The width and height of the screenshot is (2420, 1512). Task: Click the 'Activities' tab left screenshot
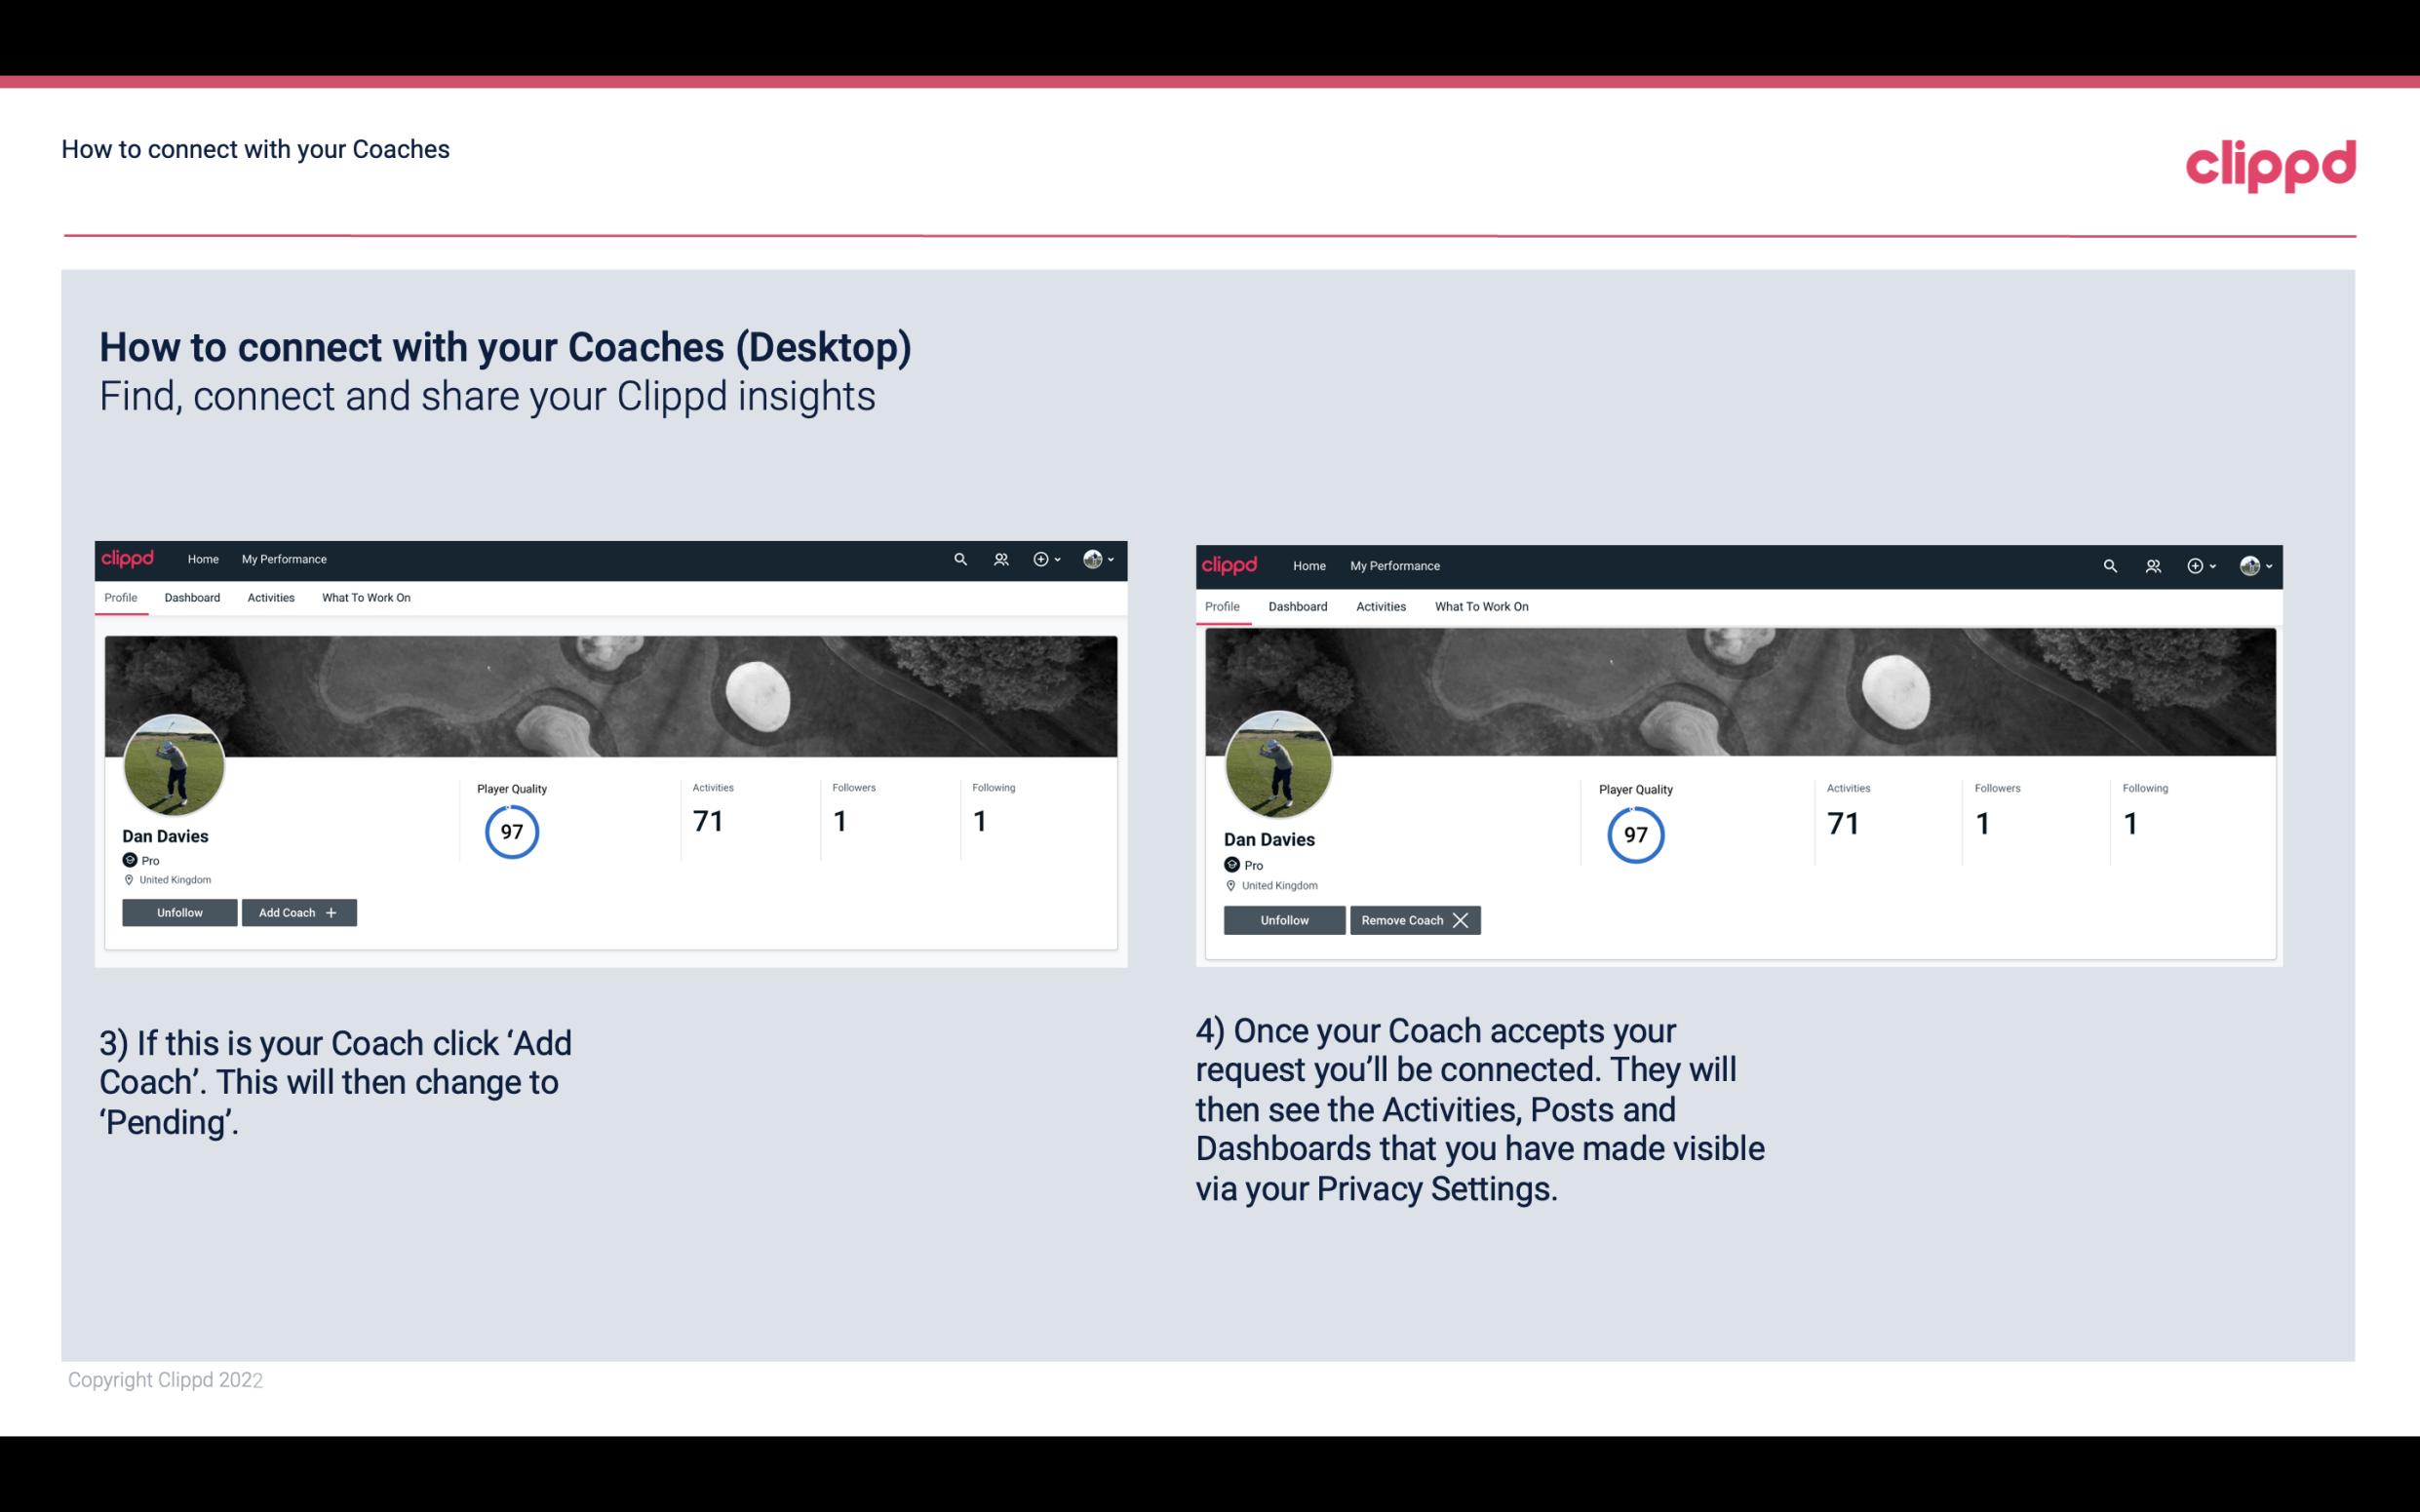pyautogui.click(x=270, y=598)
